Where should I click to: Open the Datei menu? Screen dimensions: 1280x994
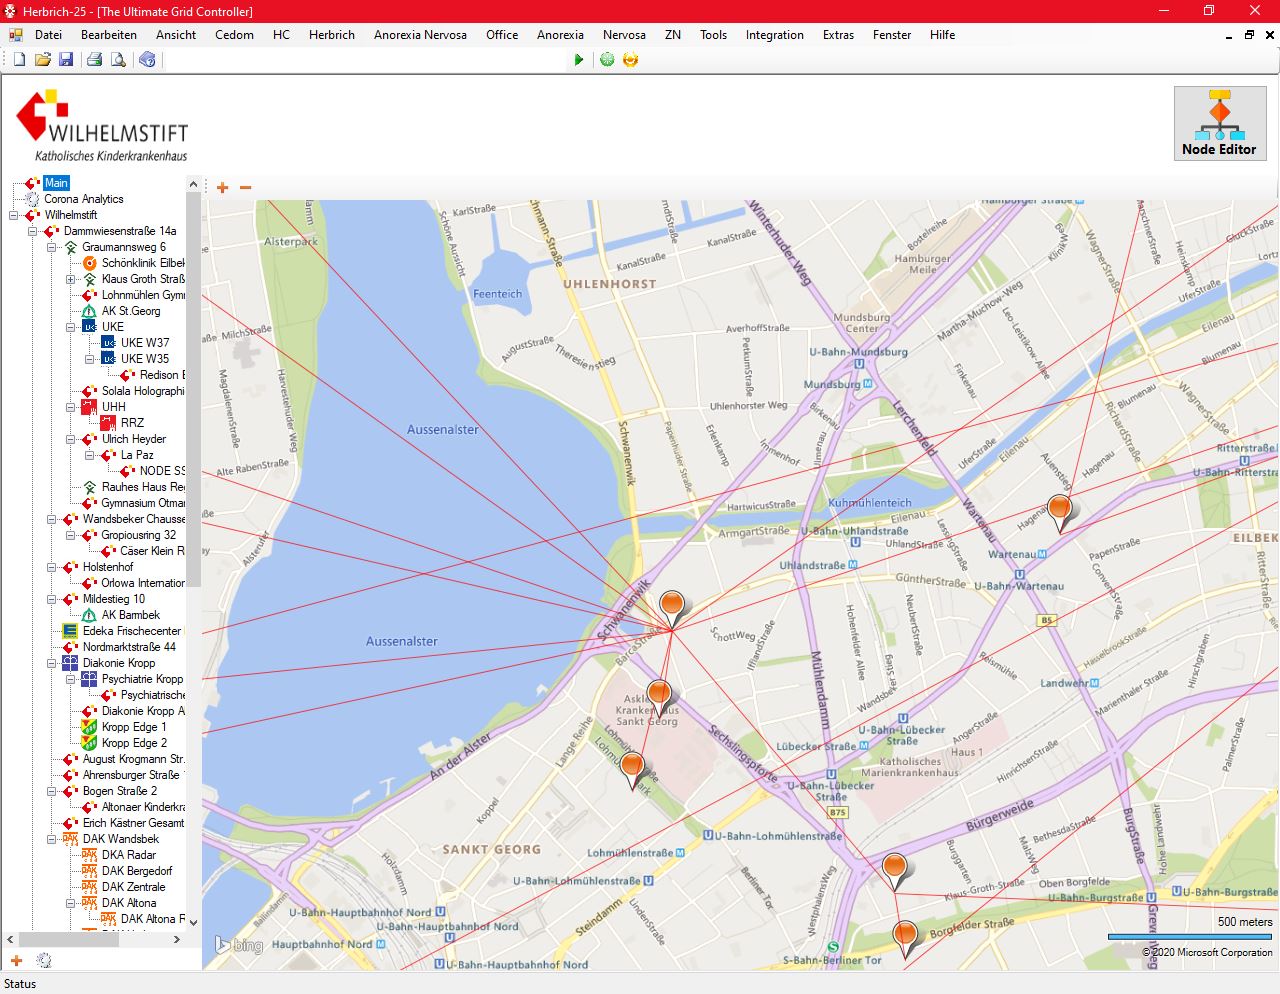pos(48,34)
